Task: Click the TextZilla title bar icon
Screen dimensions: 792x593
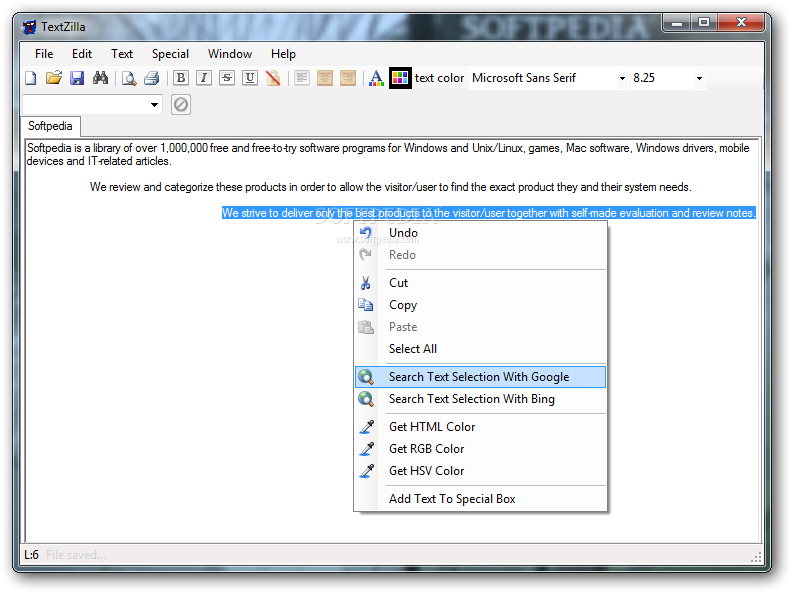Action: point(30,27)
